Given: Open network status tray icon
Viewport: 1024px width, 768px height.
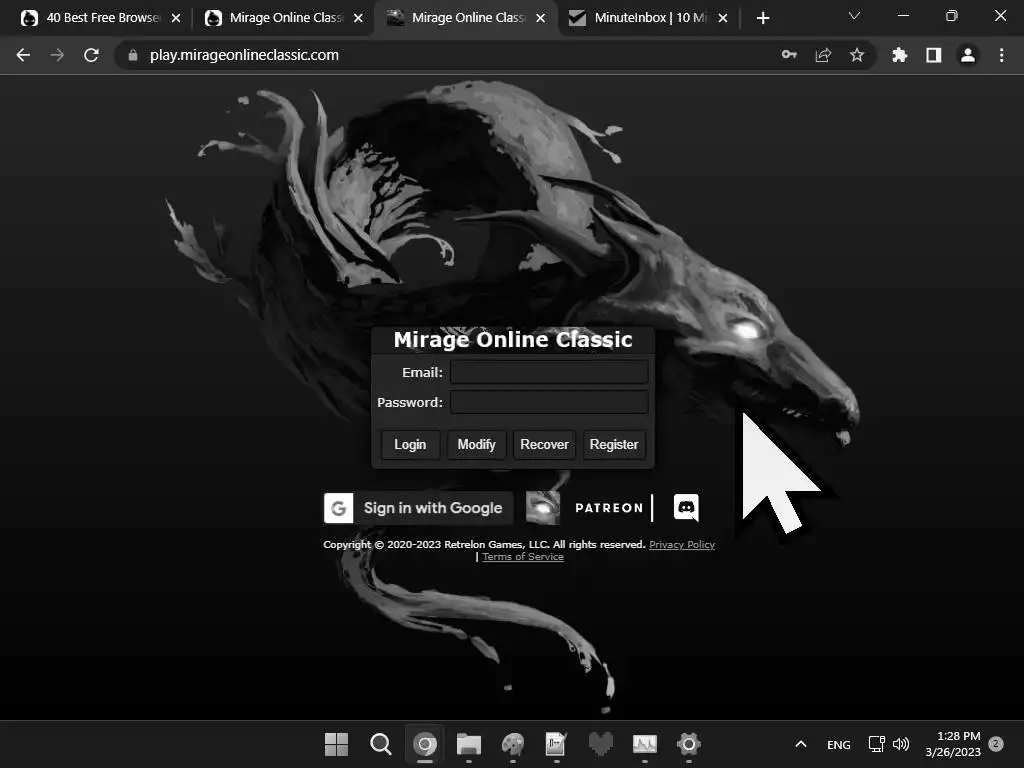Looking at the screenshot, I should coord(876,744).
